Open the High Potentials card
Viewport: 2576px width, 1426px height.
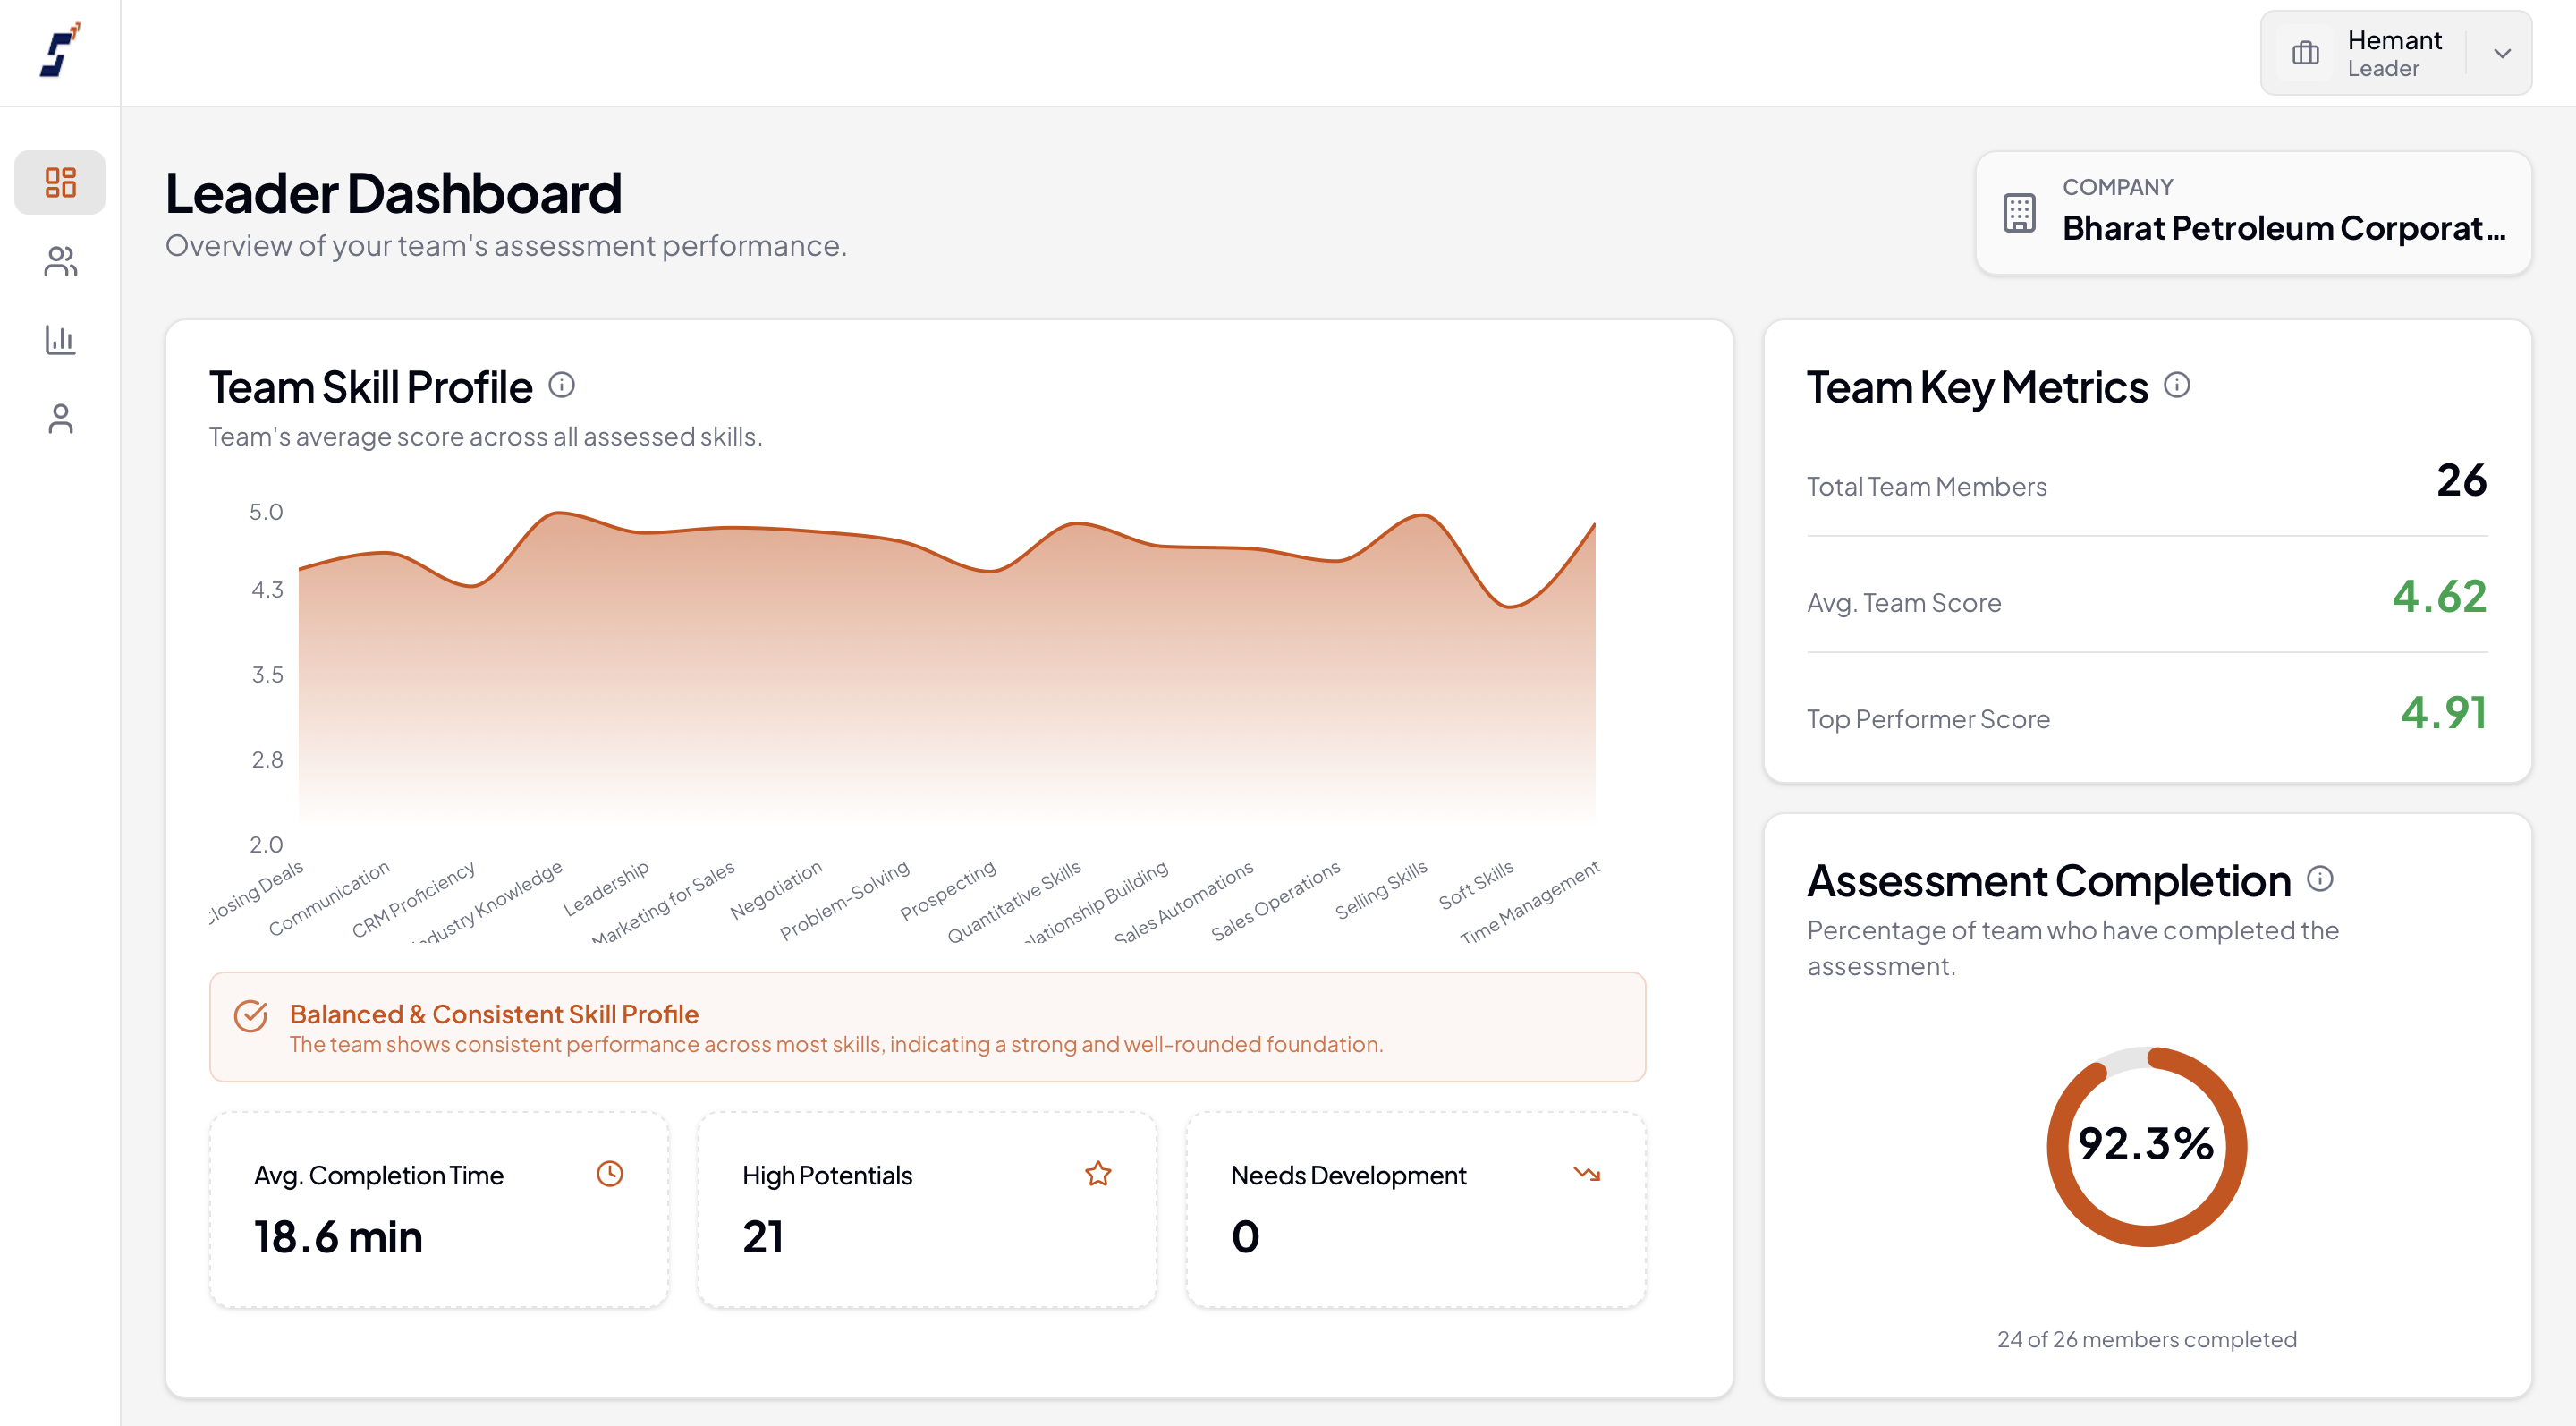pos(927,1209)
